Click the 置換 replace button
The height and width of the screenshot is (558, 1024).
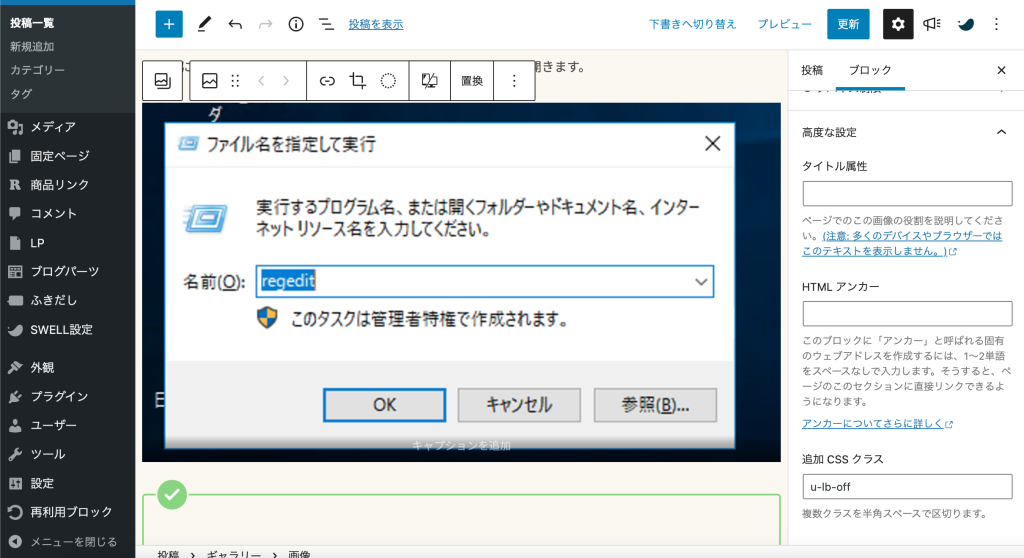(x=472, y=80)
